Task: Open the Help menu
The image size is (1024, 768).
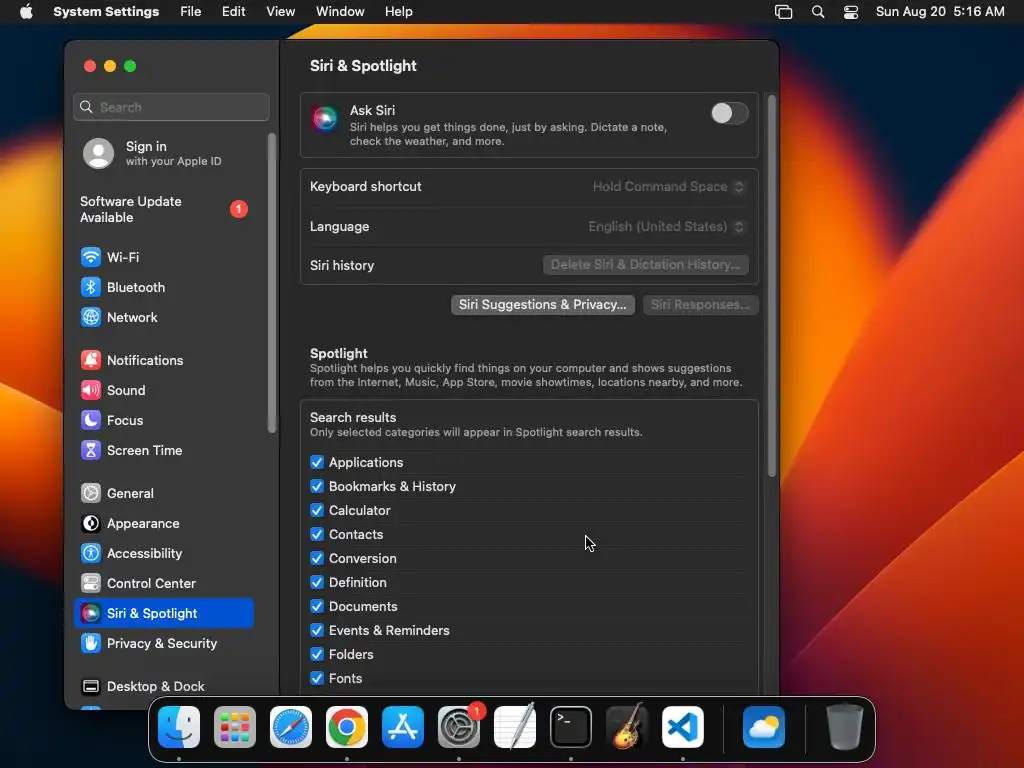Action: pyautogui.click(x=398, y=12)
